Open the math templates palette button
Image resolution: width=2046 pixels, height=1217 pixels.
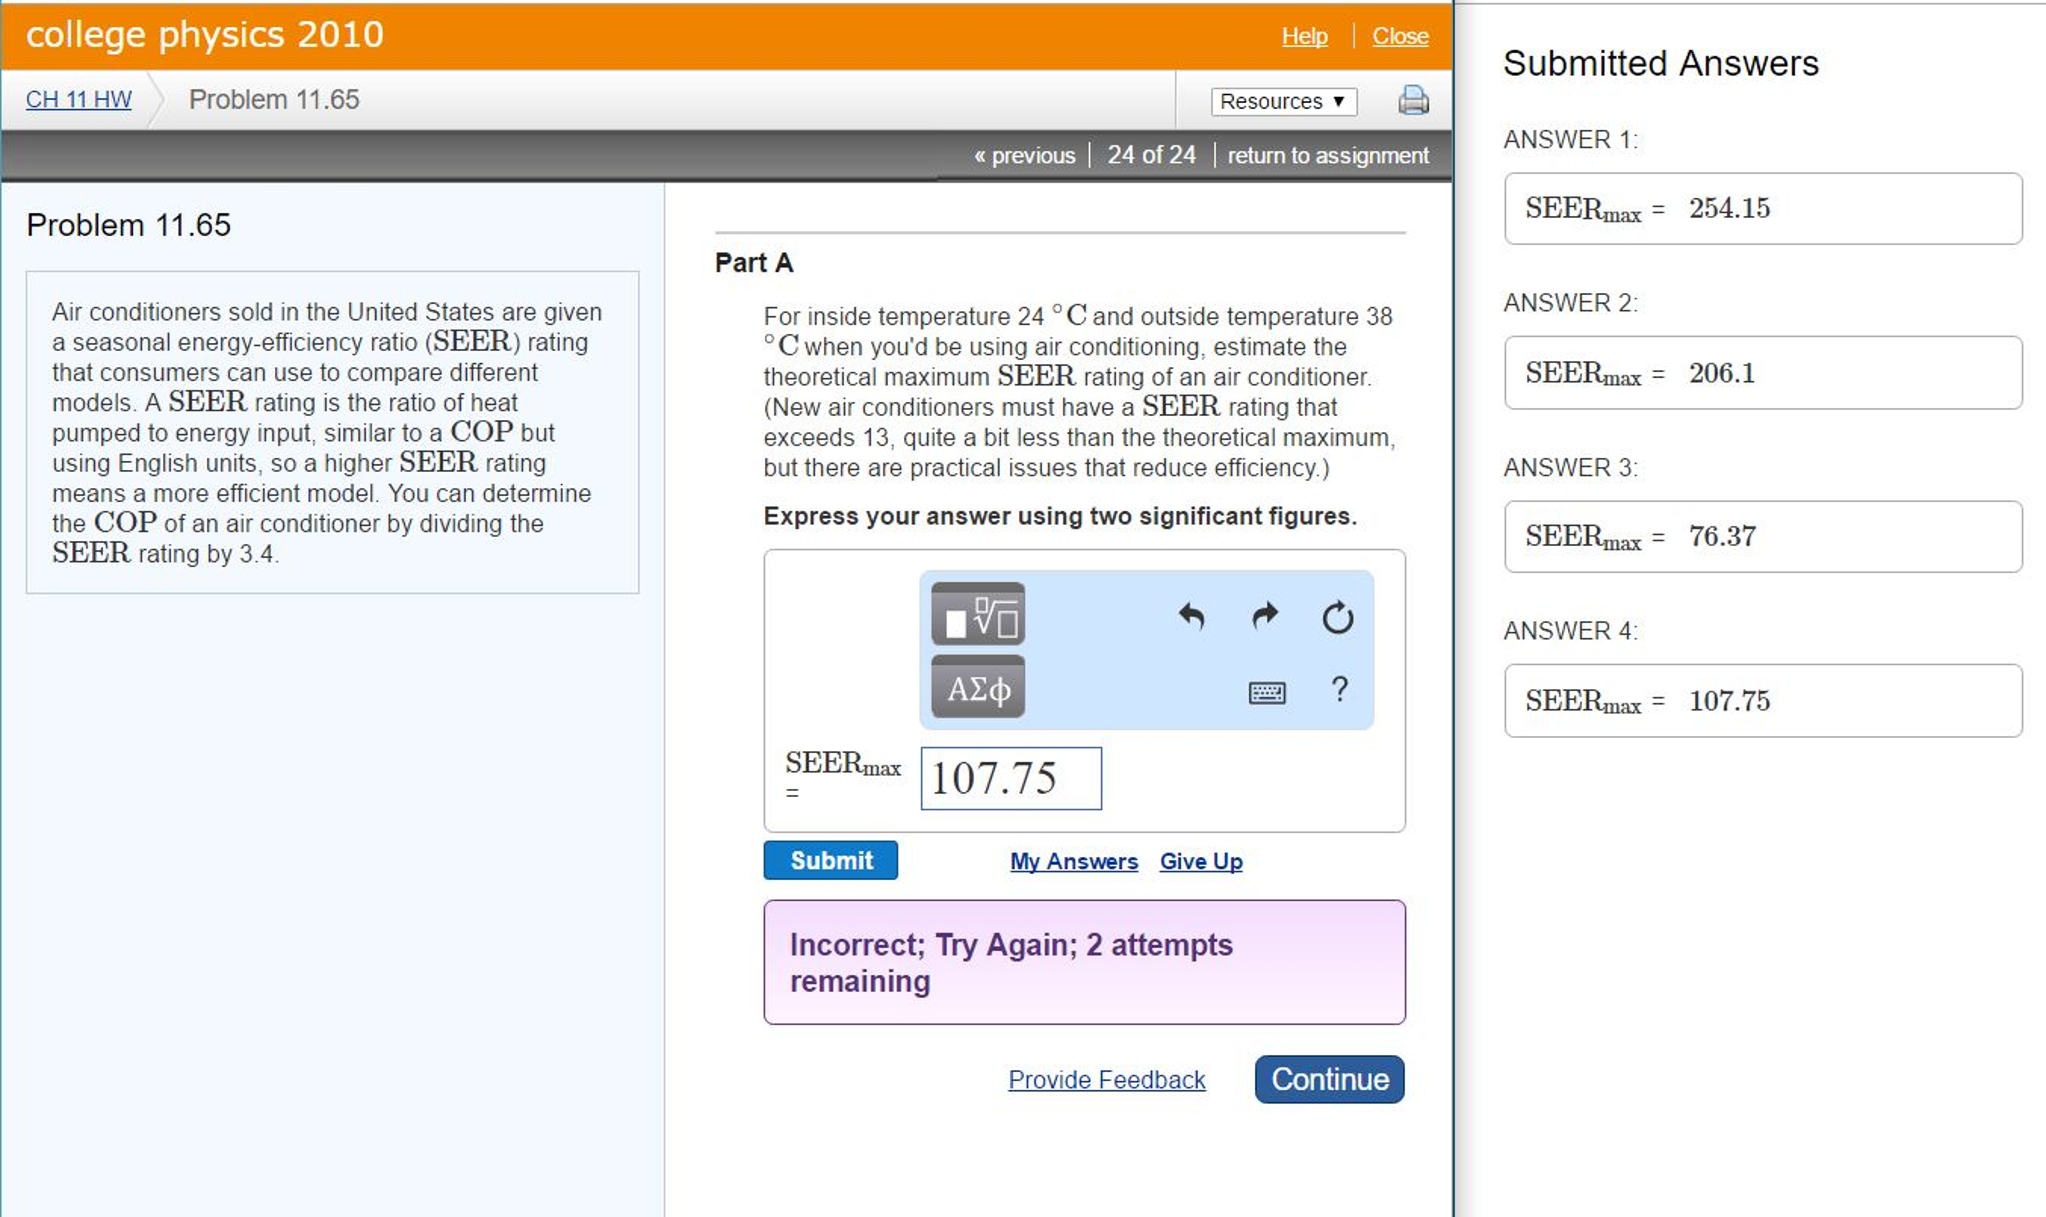pyautogui.click(x=977, y=614)
